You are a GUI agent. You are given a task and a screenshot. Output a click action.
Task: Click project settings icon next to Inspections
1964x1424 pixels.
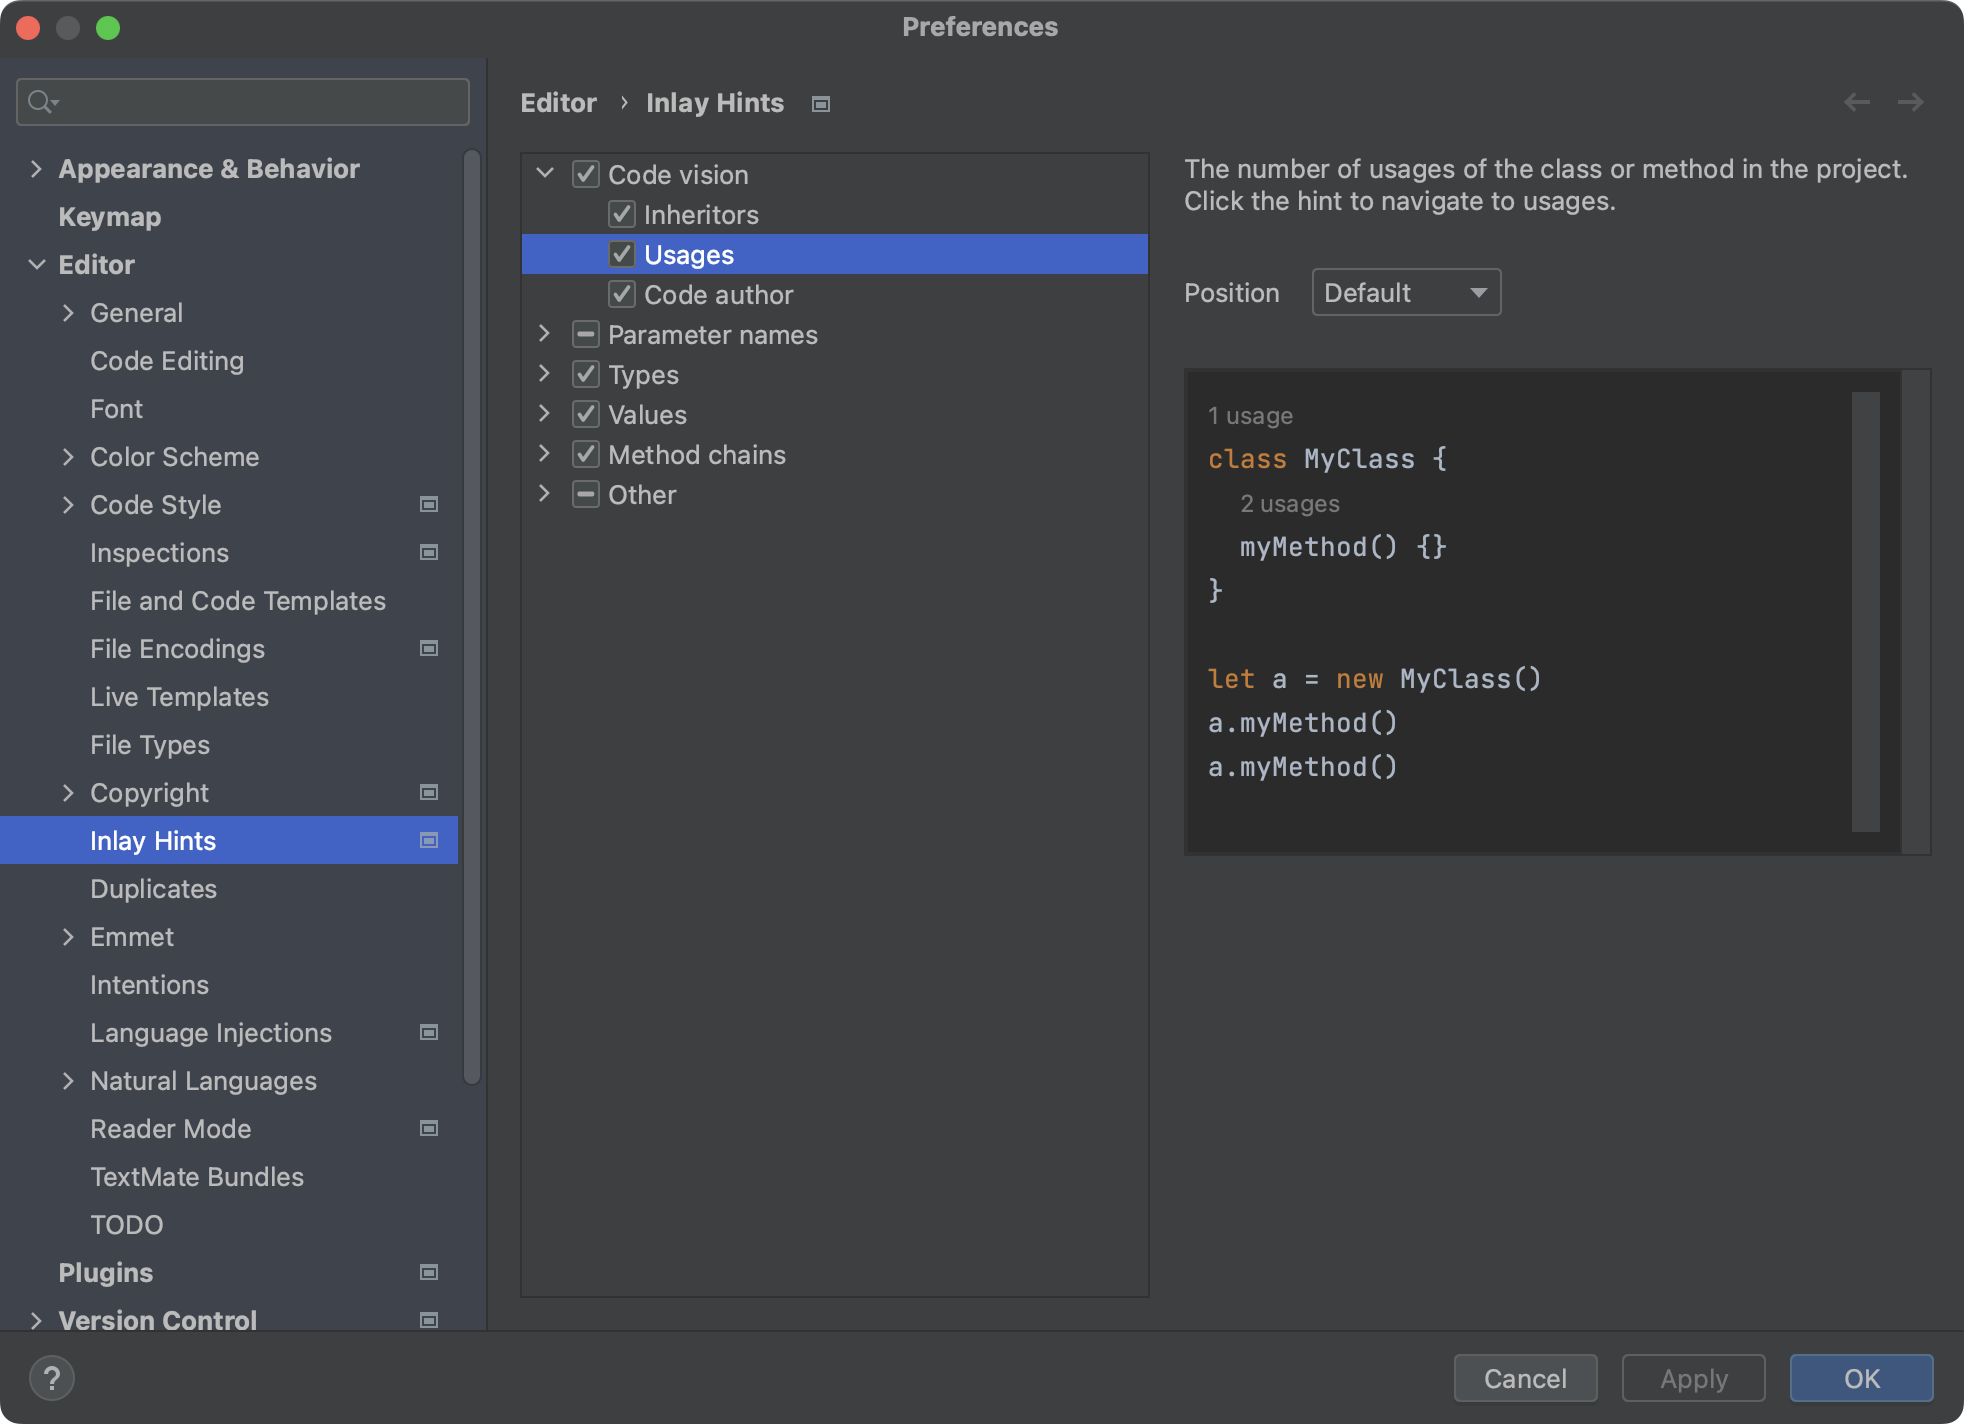tap(429, 552)
